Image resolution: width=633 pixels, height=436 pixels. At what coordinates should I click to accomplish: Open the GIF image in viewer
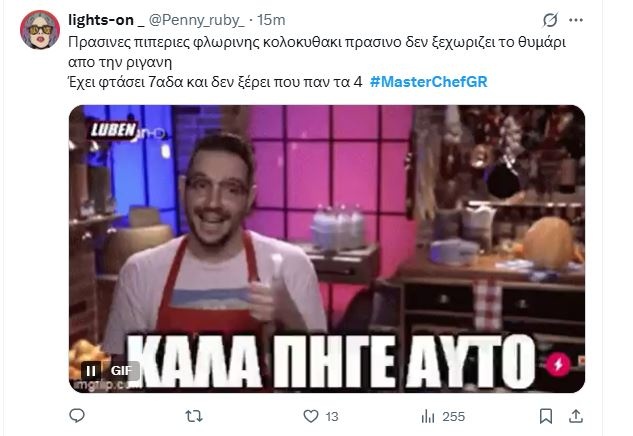coord(327,249)
